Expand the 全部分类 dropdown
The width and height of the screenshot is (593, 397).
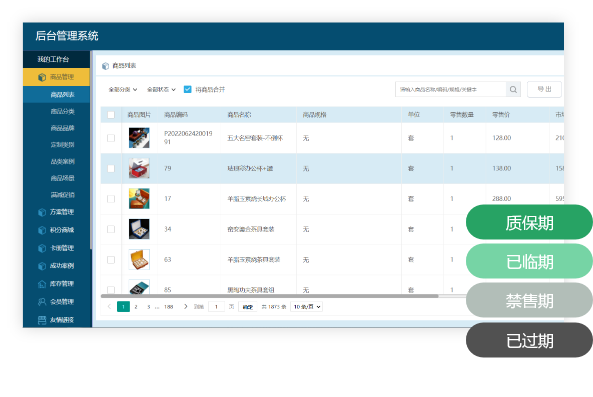[123, 90]
